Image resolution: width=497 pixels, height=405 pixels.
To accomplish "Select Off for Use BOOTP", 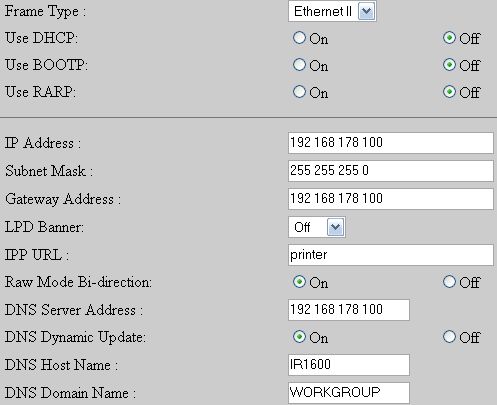I will pos(449,64).
